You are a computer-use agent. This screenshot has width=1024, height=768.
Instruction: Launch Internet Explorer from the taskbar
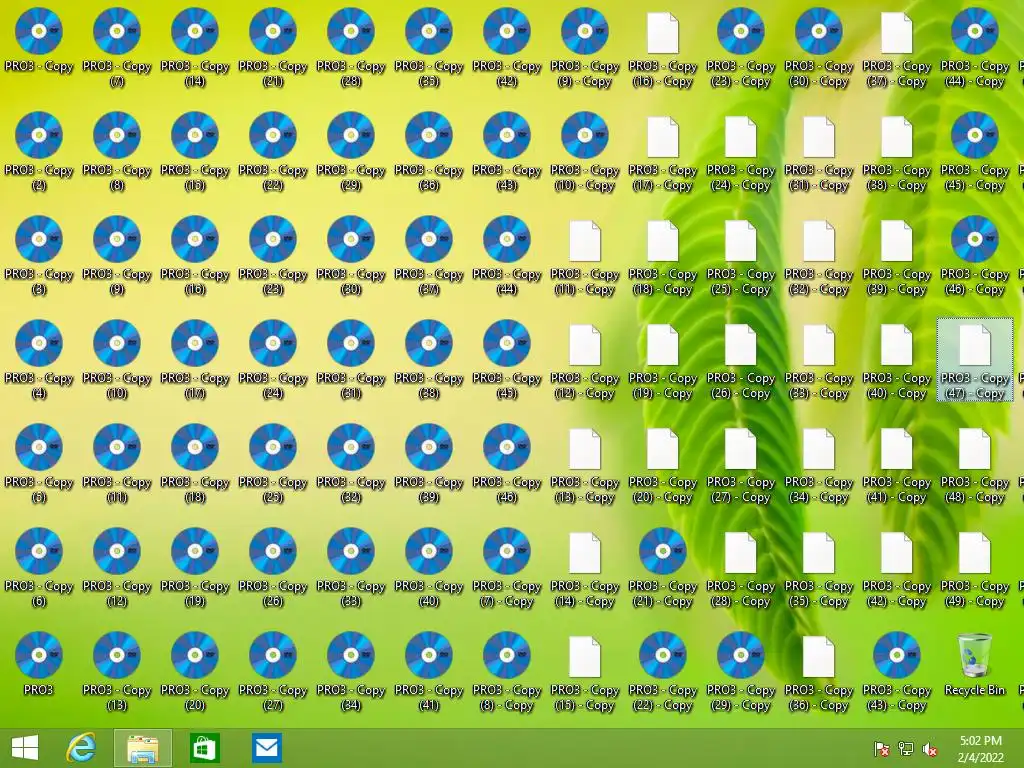pos(81,748)
